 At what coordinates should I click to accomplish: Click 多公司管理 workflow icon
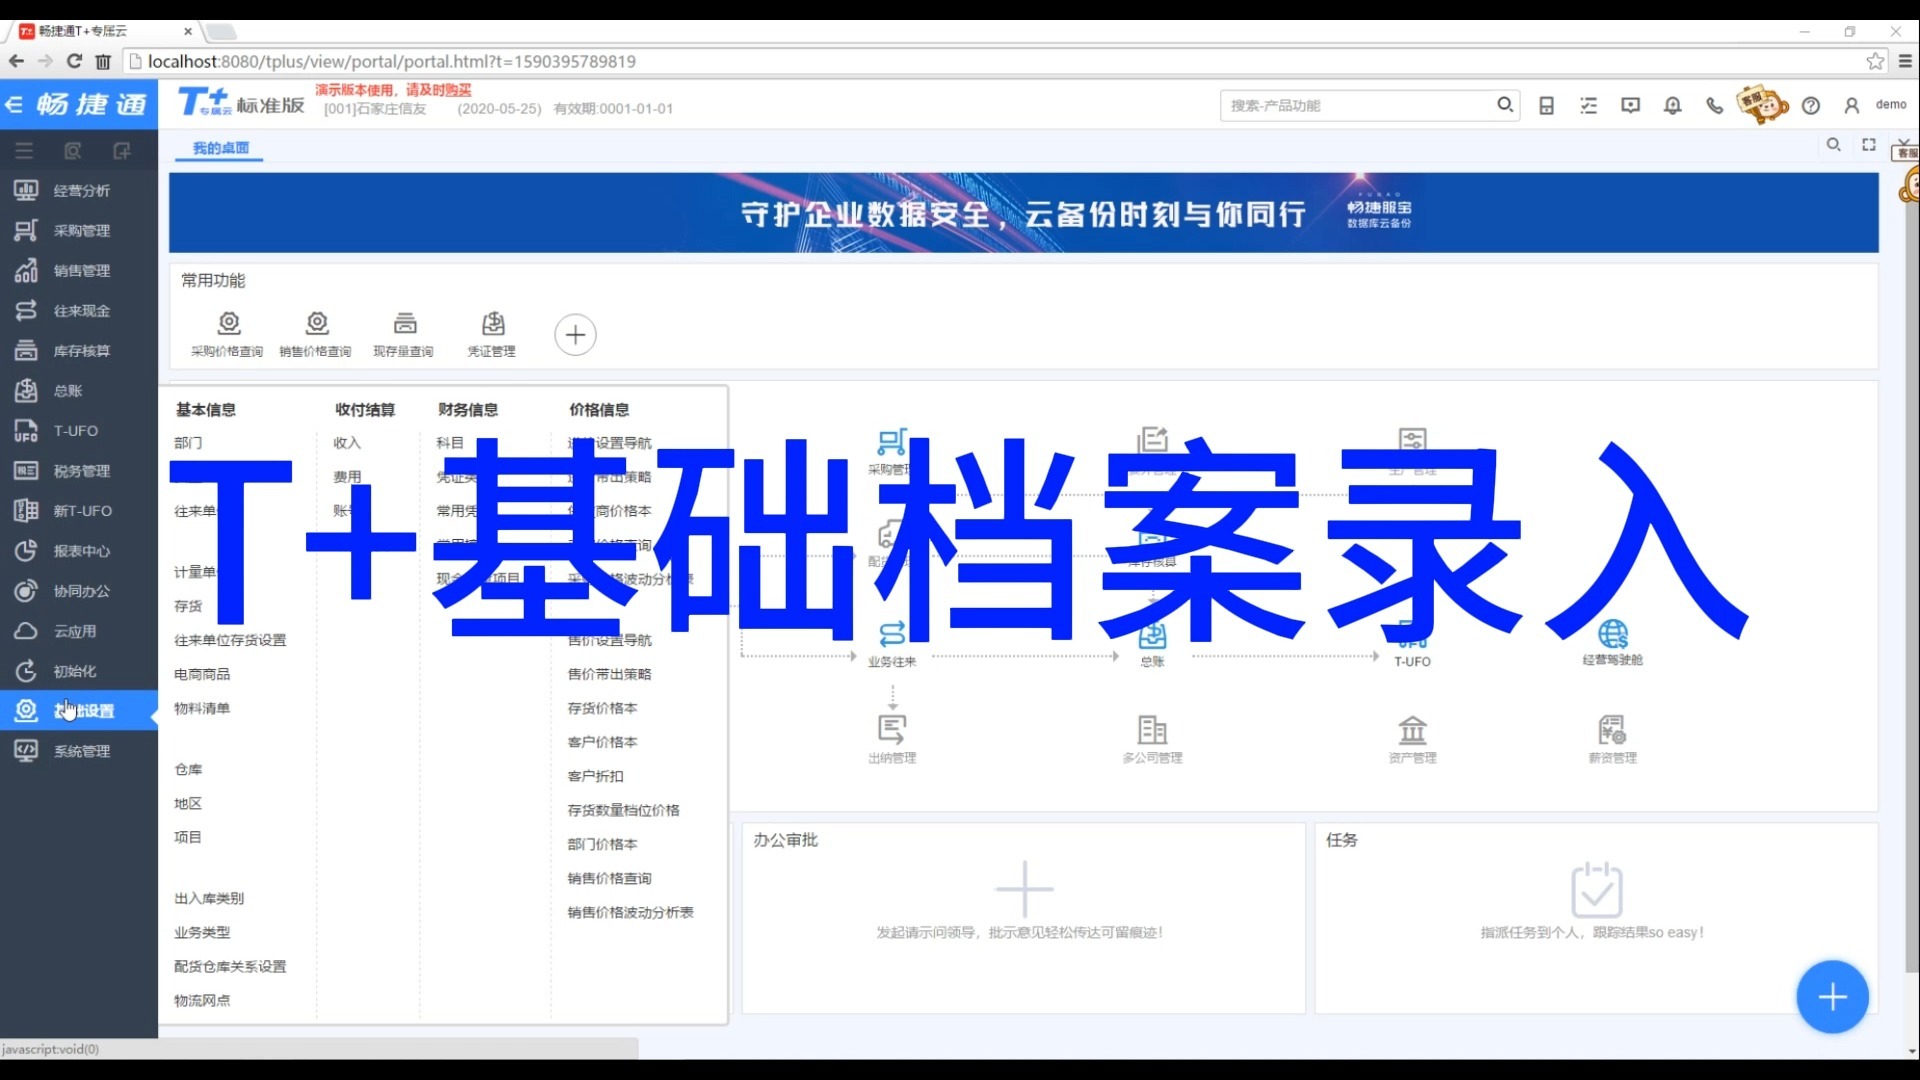pyautogui.click(x=1152, y=739)
